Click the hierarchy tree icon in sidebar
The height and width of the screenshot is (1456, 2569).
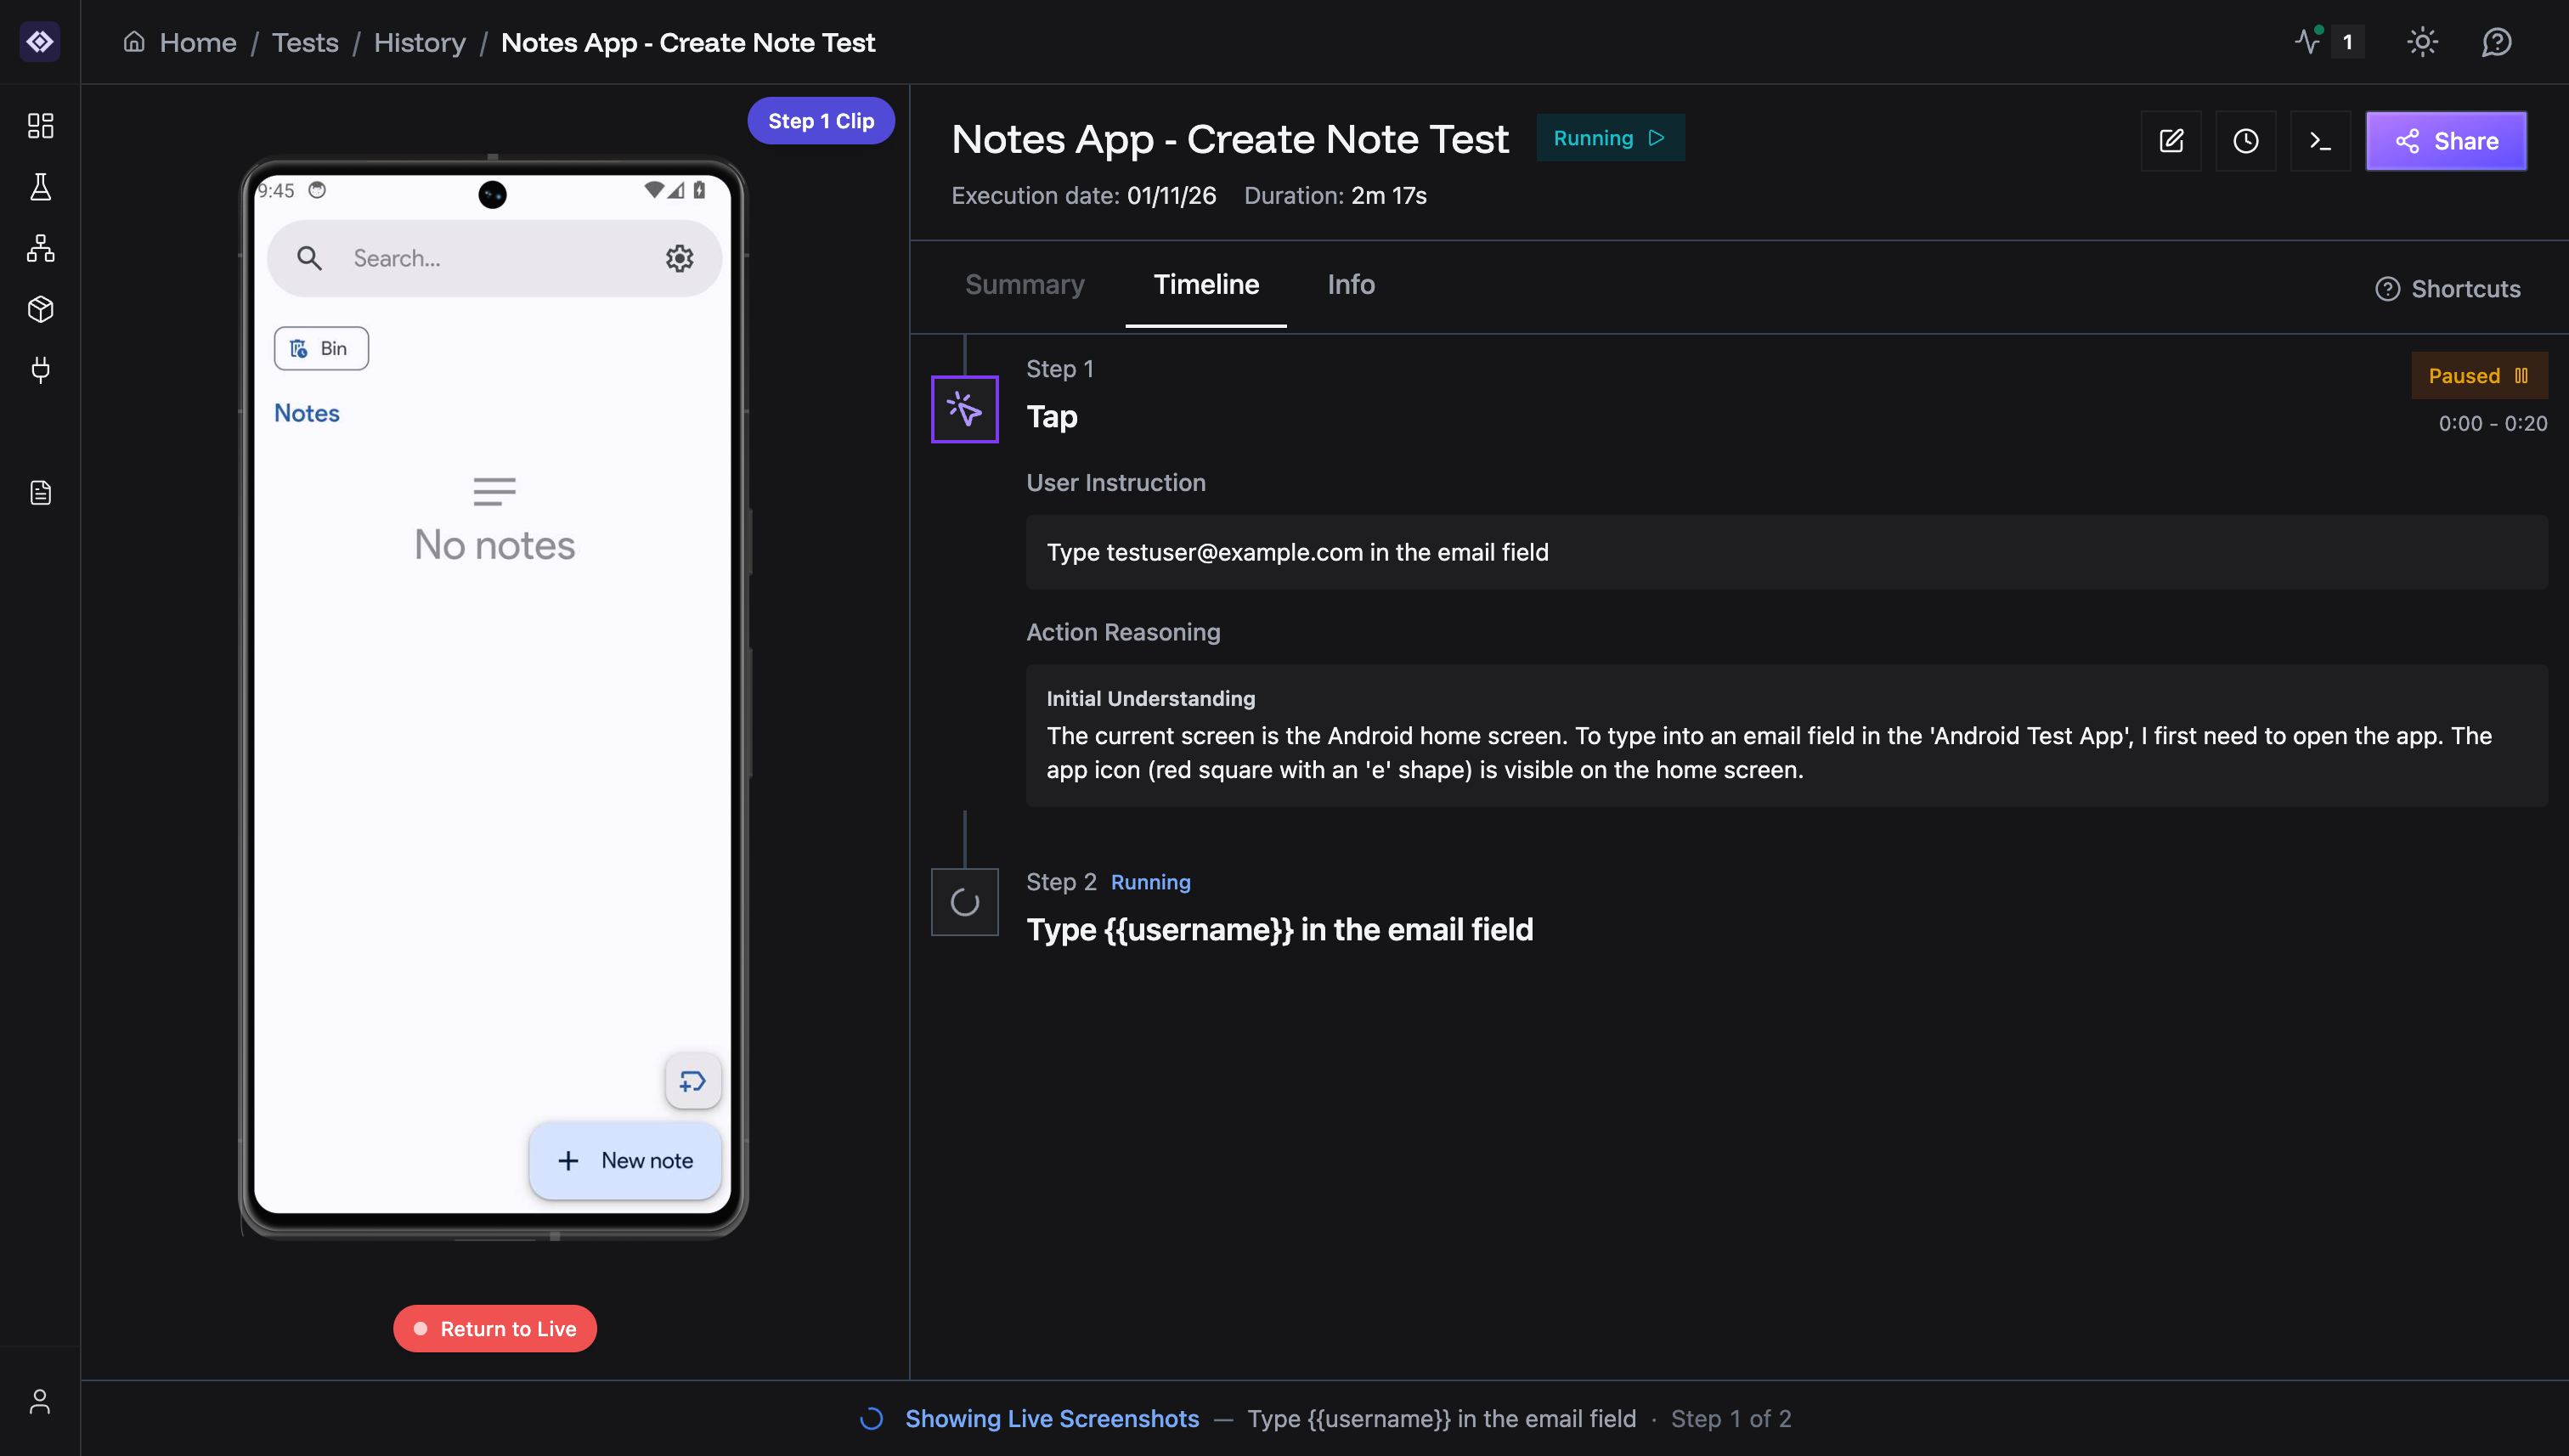pyautogui.click(x=40, y=248)
